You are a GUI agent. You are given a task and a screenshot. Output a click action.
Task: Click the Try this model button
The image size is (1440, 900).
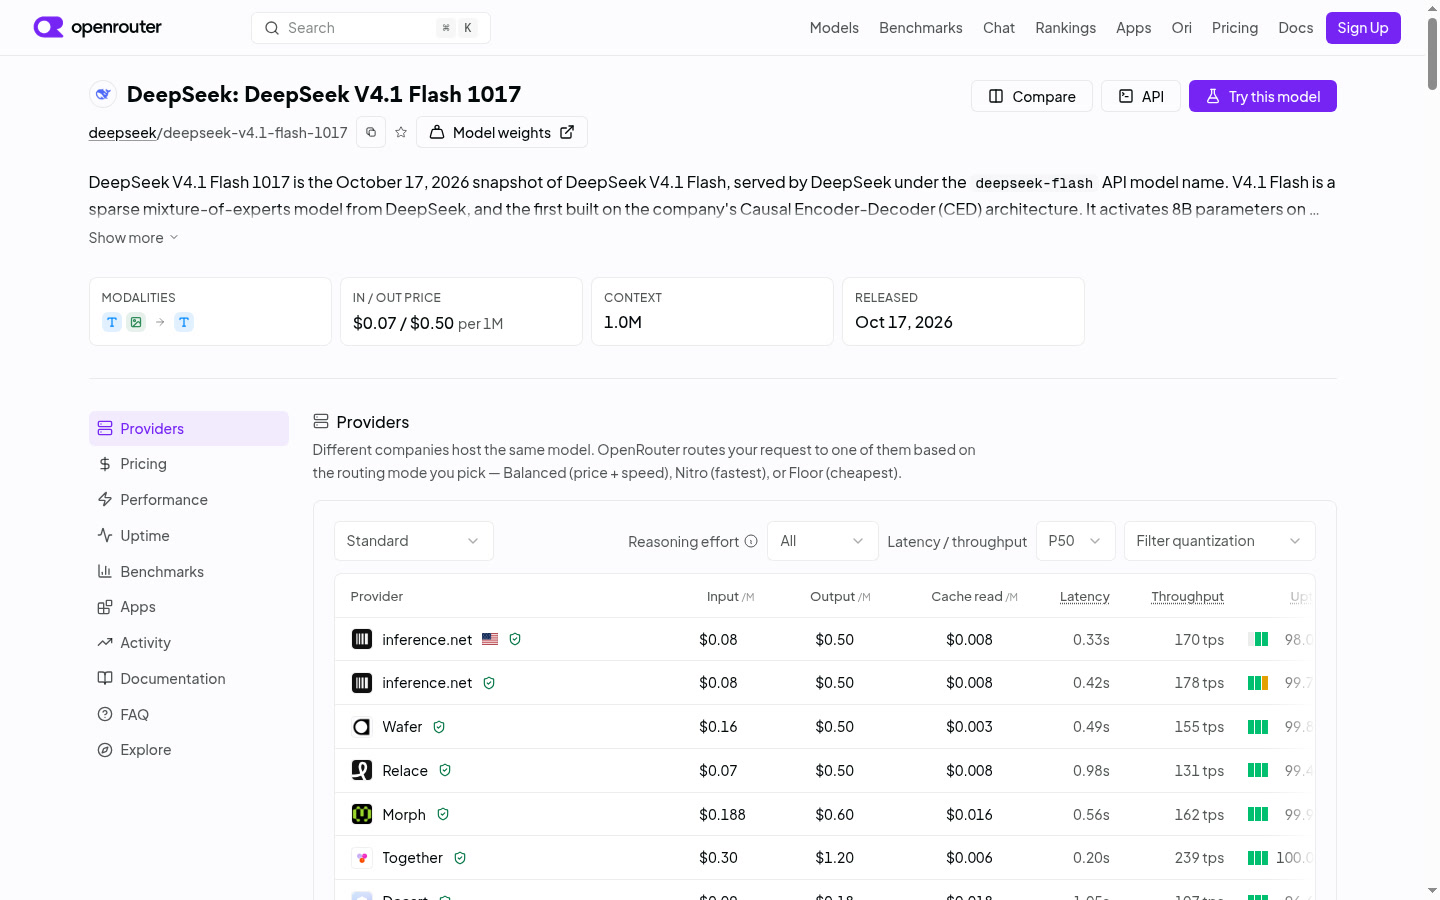(1263, 96)
